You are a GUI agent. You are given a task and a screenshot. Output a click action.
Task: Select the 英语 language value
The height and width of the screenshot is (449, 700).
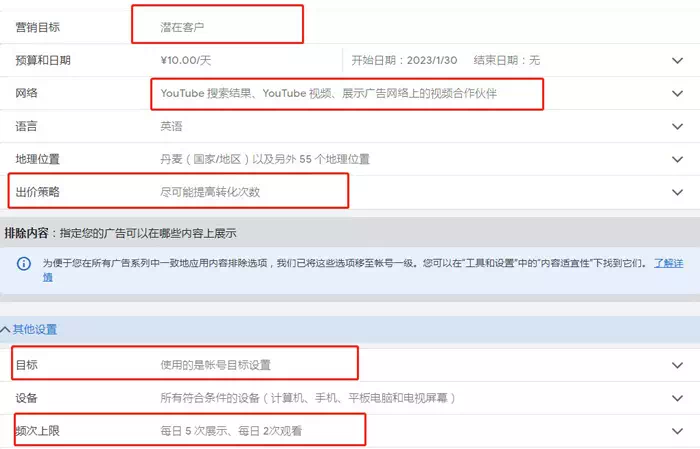click(171, 127)
